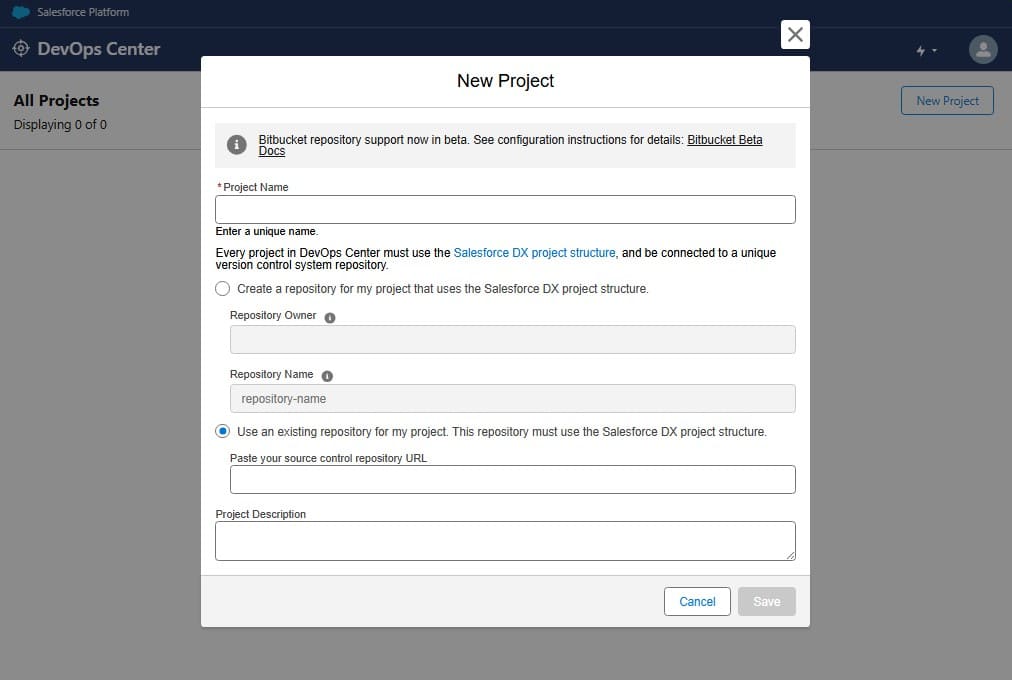Open the user profile avatar
Image resolution: width=1012 pixels, height=680 pixels.
coord(983,49)
